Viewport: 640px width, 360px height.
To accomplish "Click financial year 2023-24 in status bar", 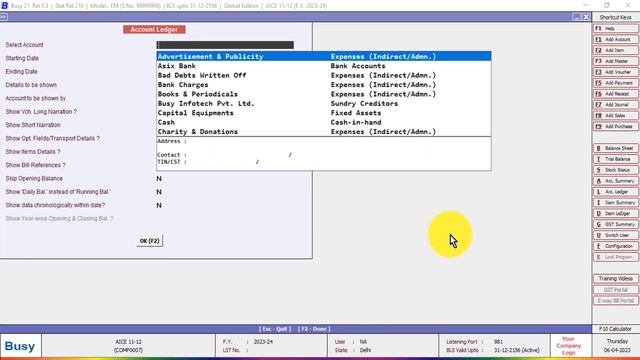I will point(263,342).
